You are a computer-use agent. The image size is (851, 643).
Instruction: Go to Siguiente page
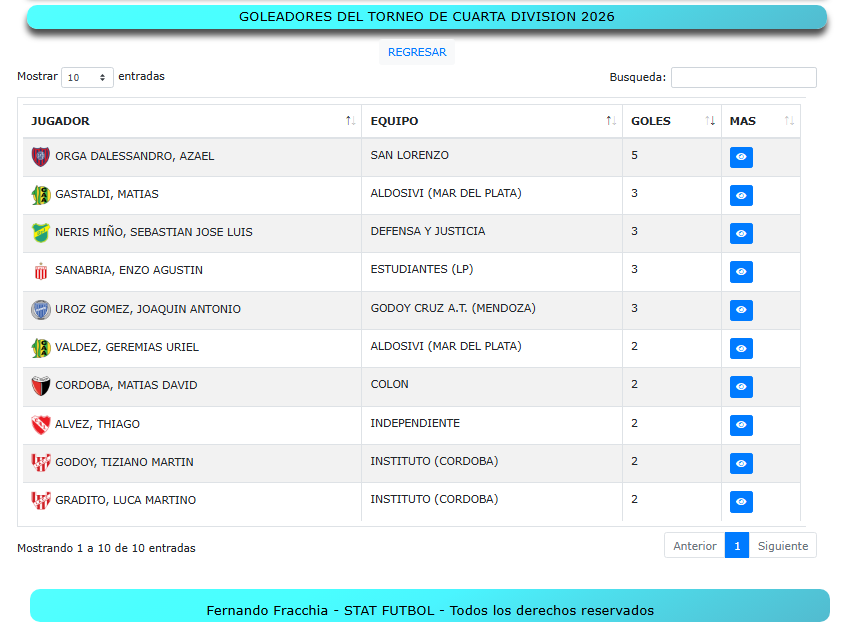783,546
